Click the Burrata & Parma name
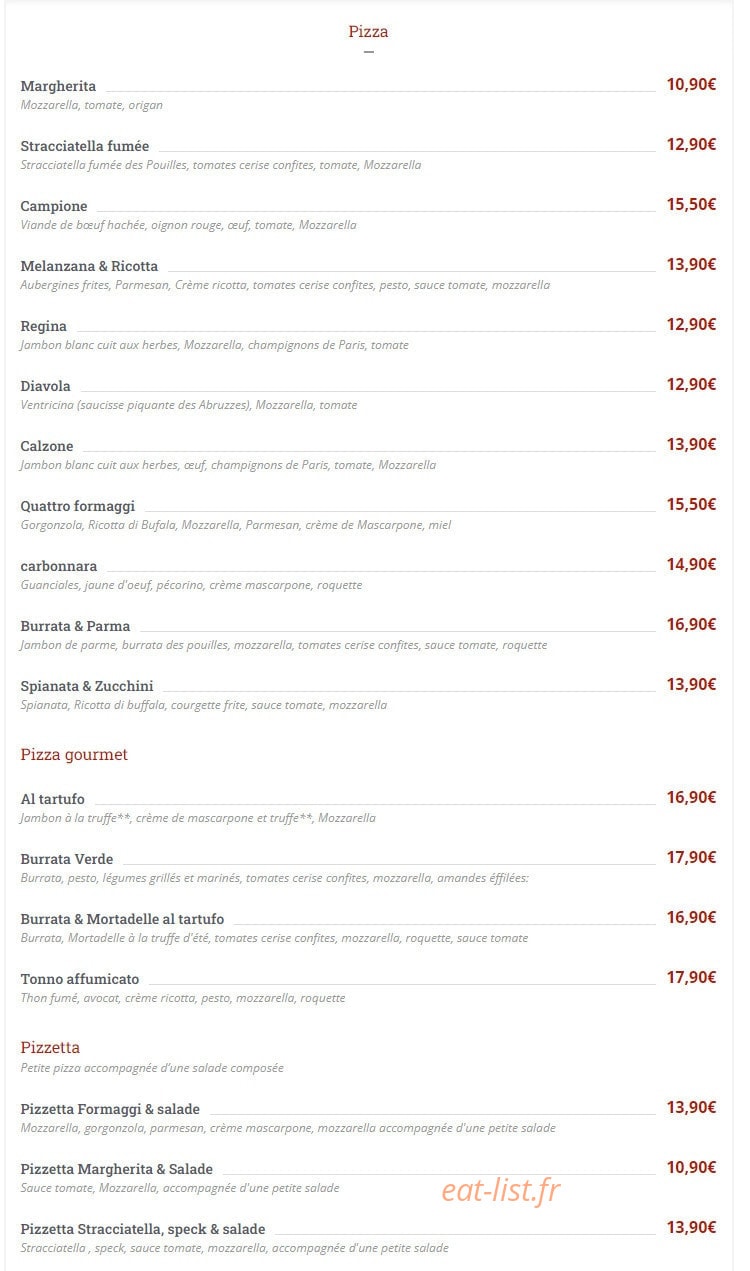Viewport: 750px width, 1271px height. click(x=75, y=626)
